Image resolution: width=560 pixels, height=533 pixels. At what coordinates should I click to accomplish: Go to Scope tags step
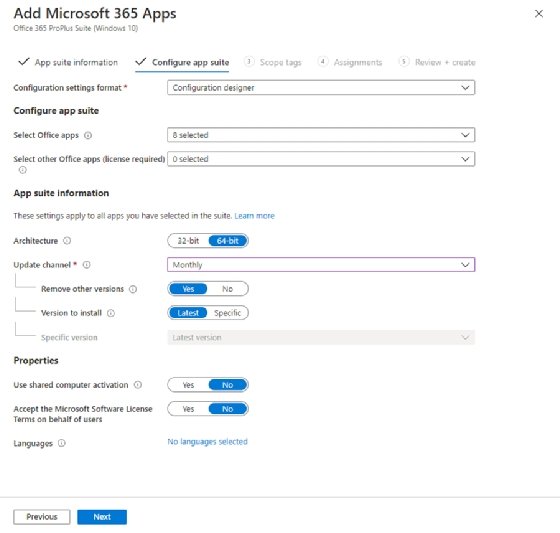pyautogui.click(x=273, y=62)
